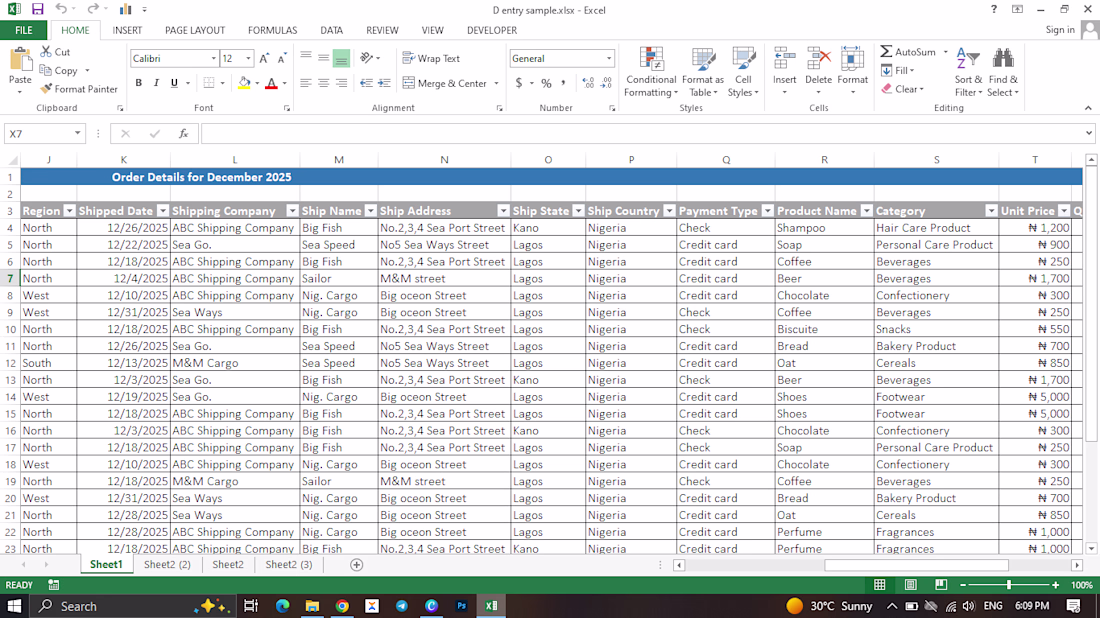
Task: Click the Copy button
Action: (x=59, y=71)
